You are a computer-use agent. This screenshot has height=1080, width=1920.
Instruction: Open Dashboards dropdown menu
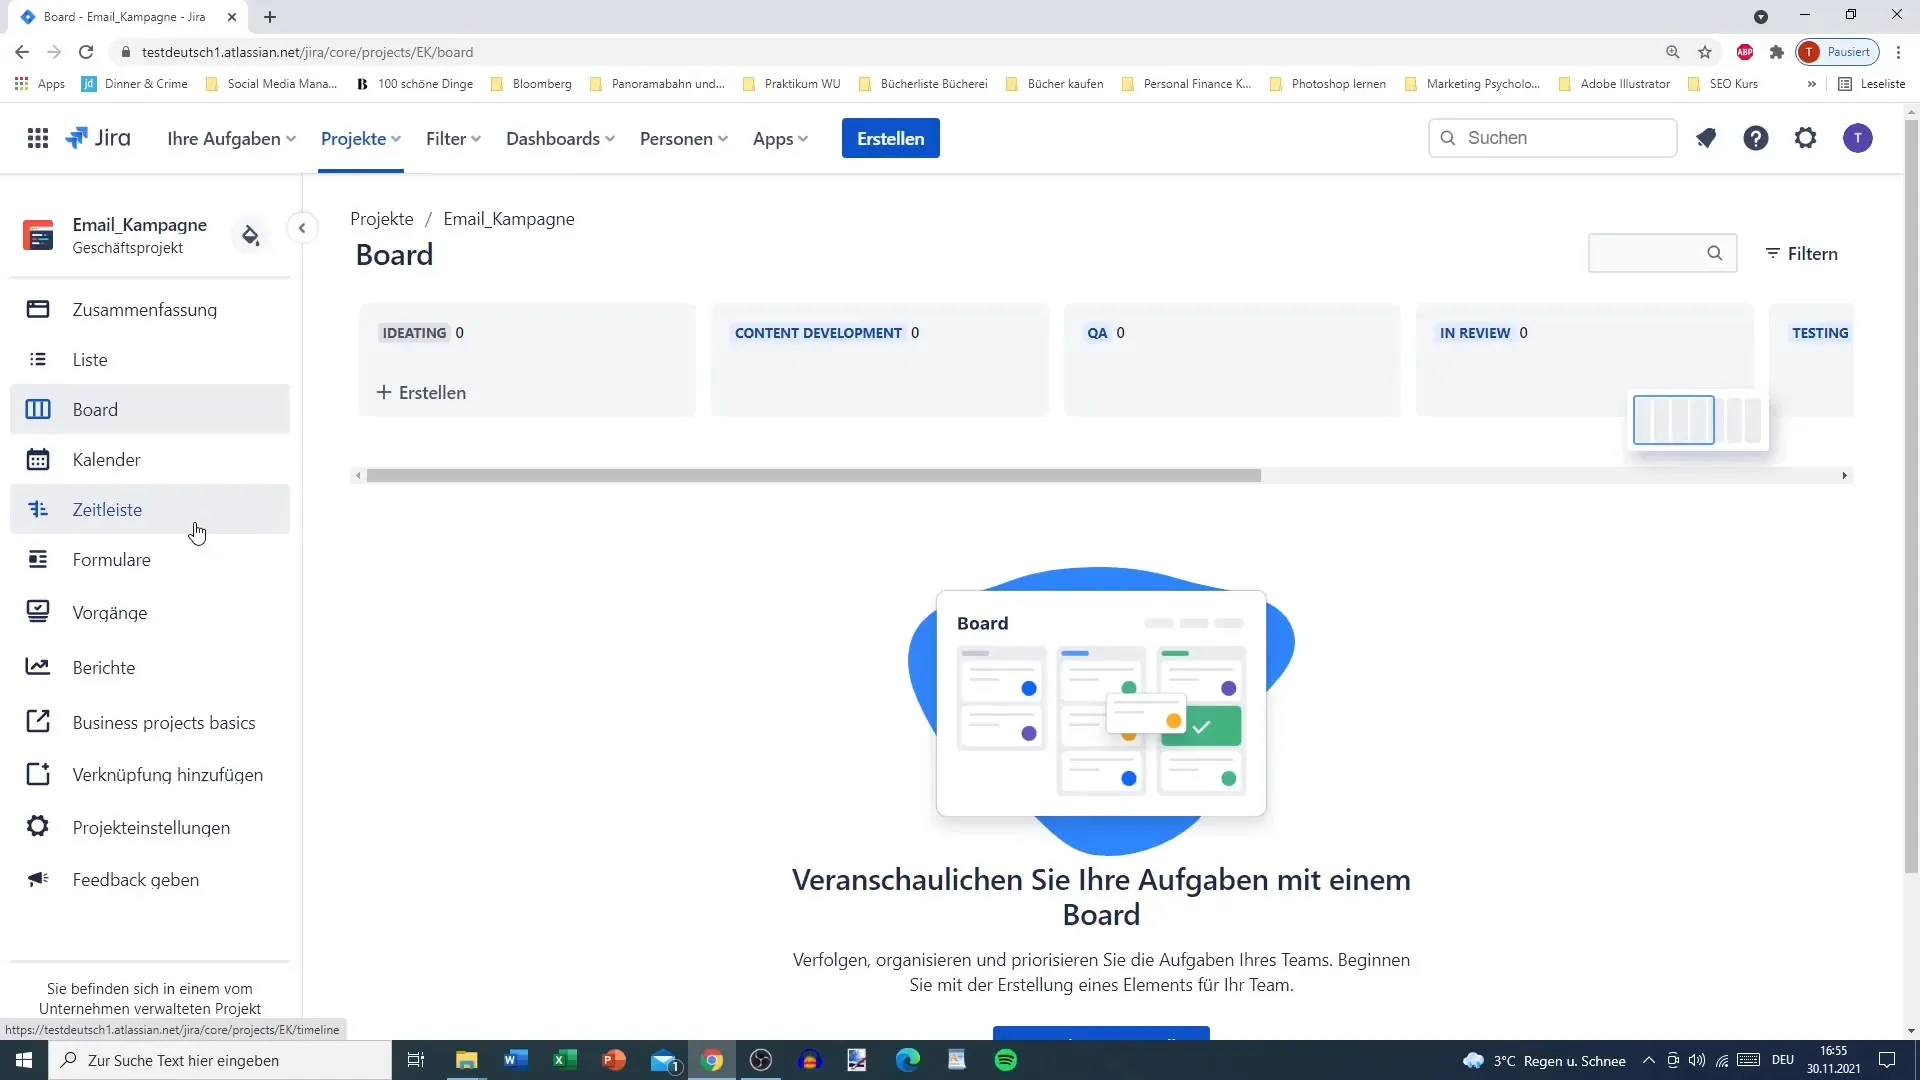pos(560,138)
